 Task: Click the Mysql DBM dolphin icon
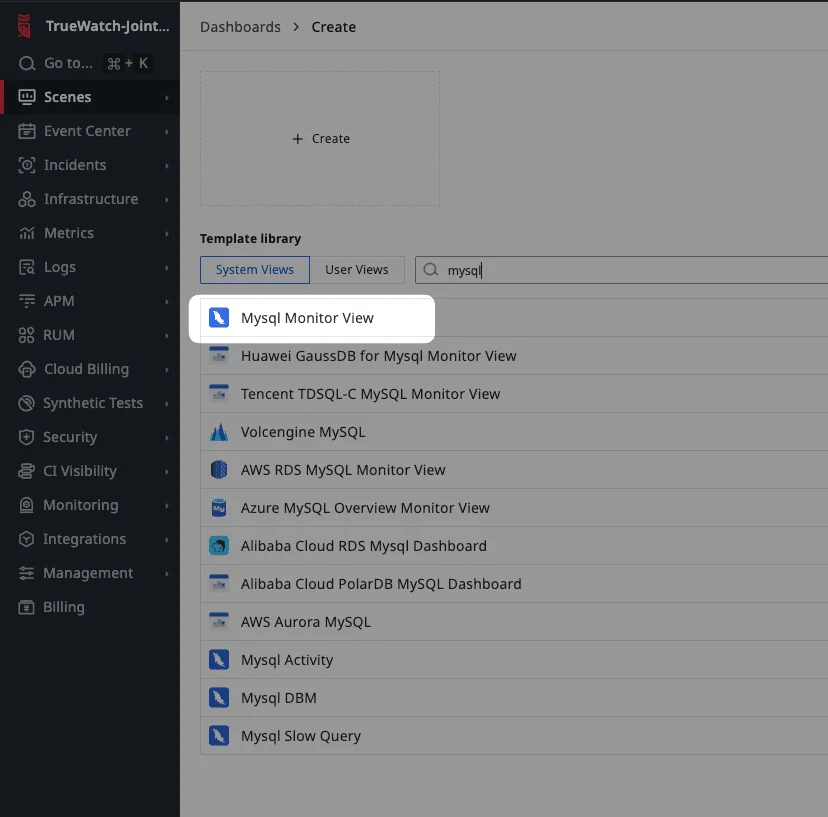219,698
